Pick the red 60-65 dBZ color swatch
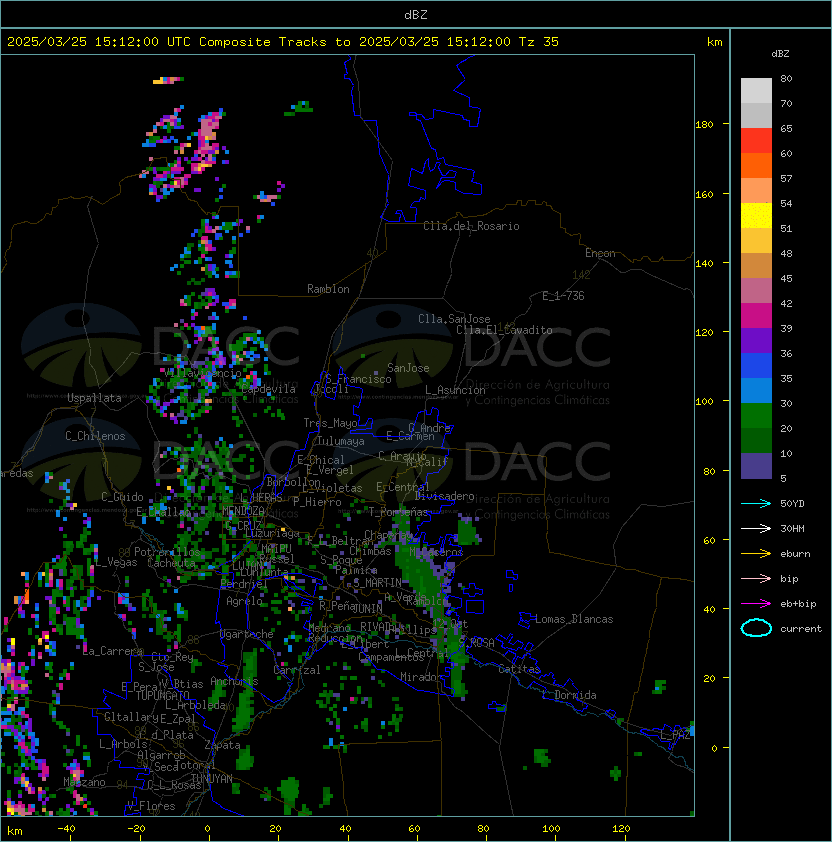832x842 pixels. [756, 141]
